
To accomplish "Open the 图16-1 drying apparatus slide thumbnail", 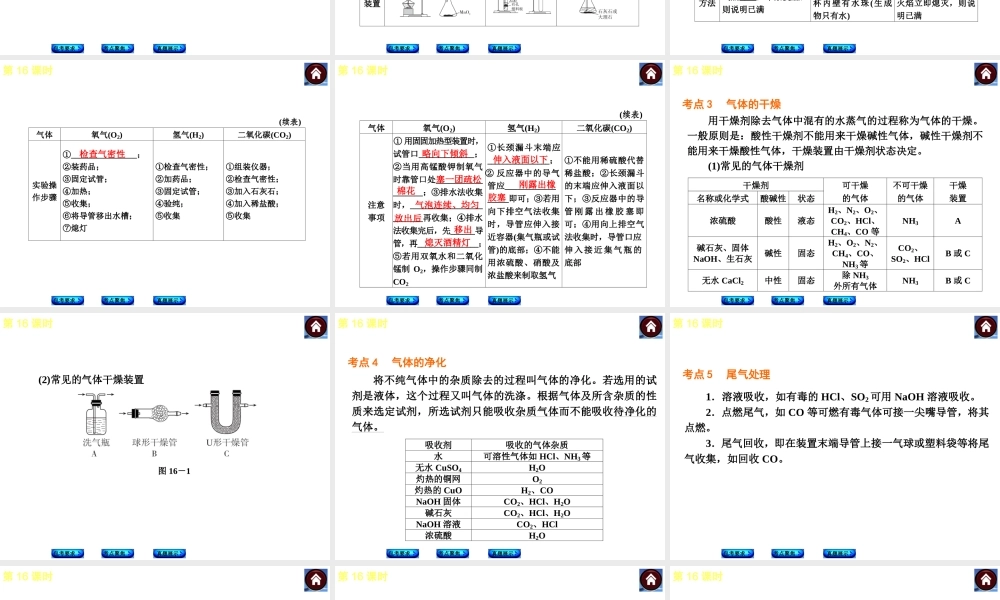I will pos(165,436).
